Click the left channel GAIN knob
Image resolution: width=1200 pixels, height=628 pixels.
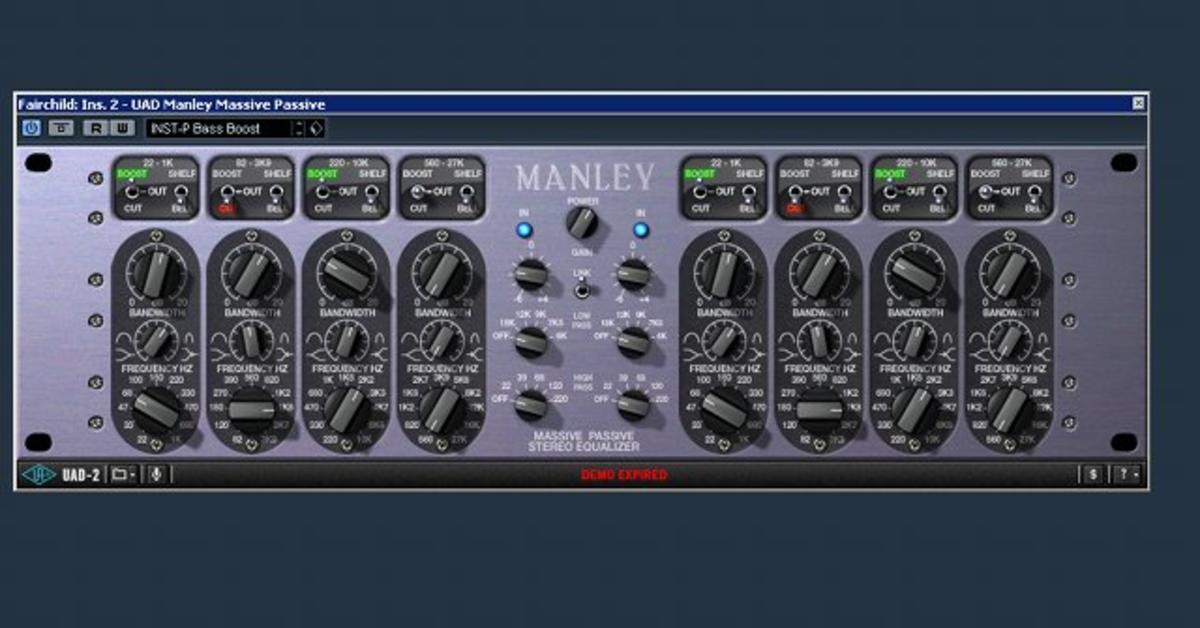click(x=530, y=273)
